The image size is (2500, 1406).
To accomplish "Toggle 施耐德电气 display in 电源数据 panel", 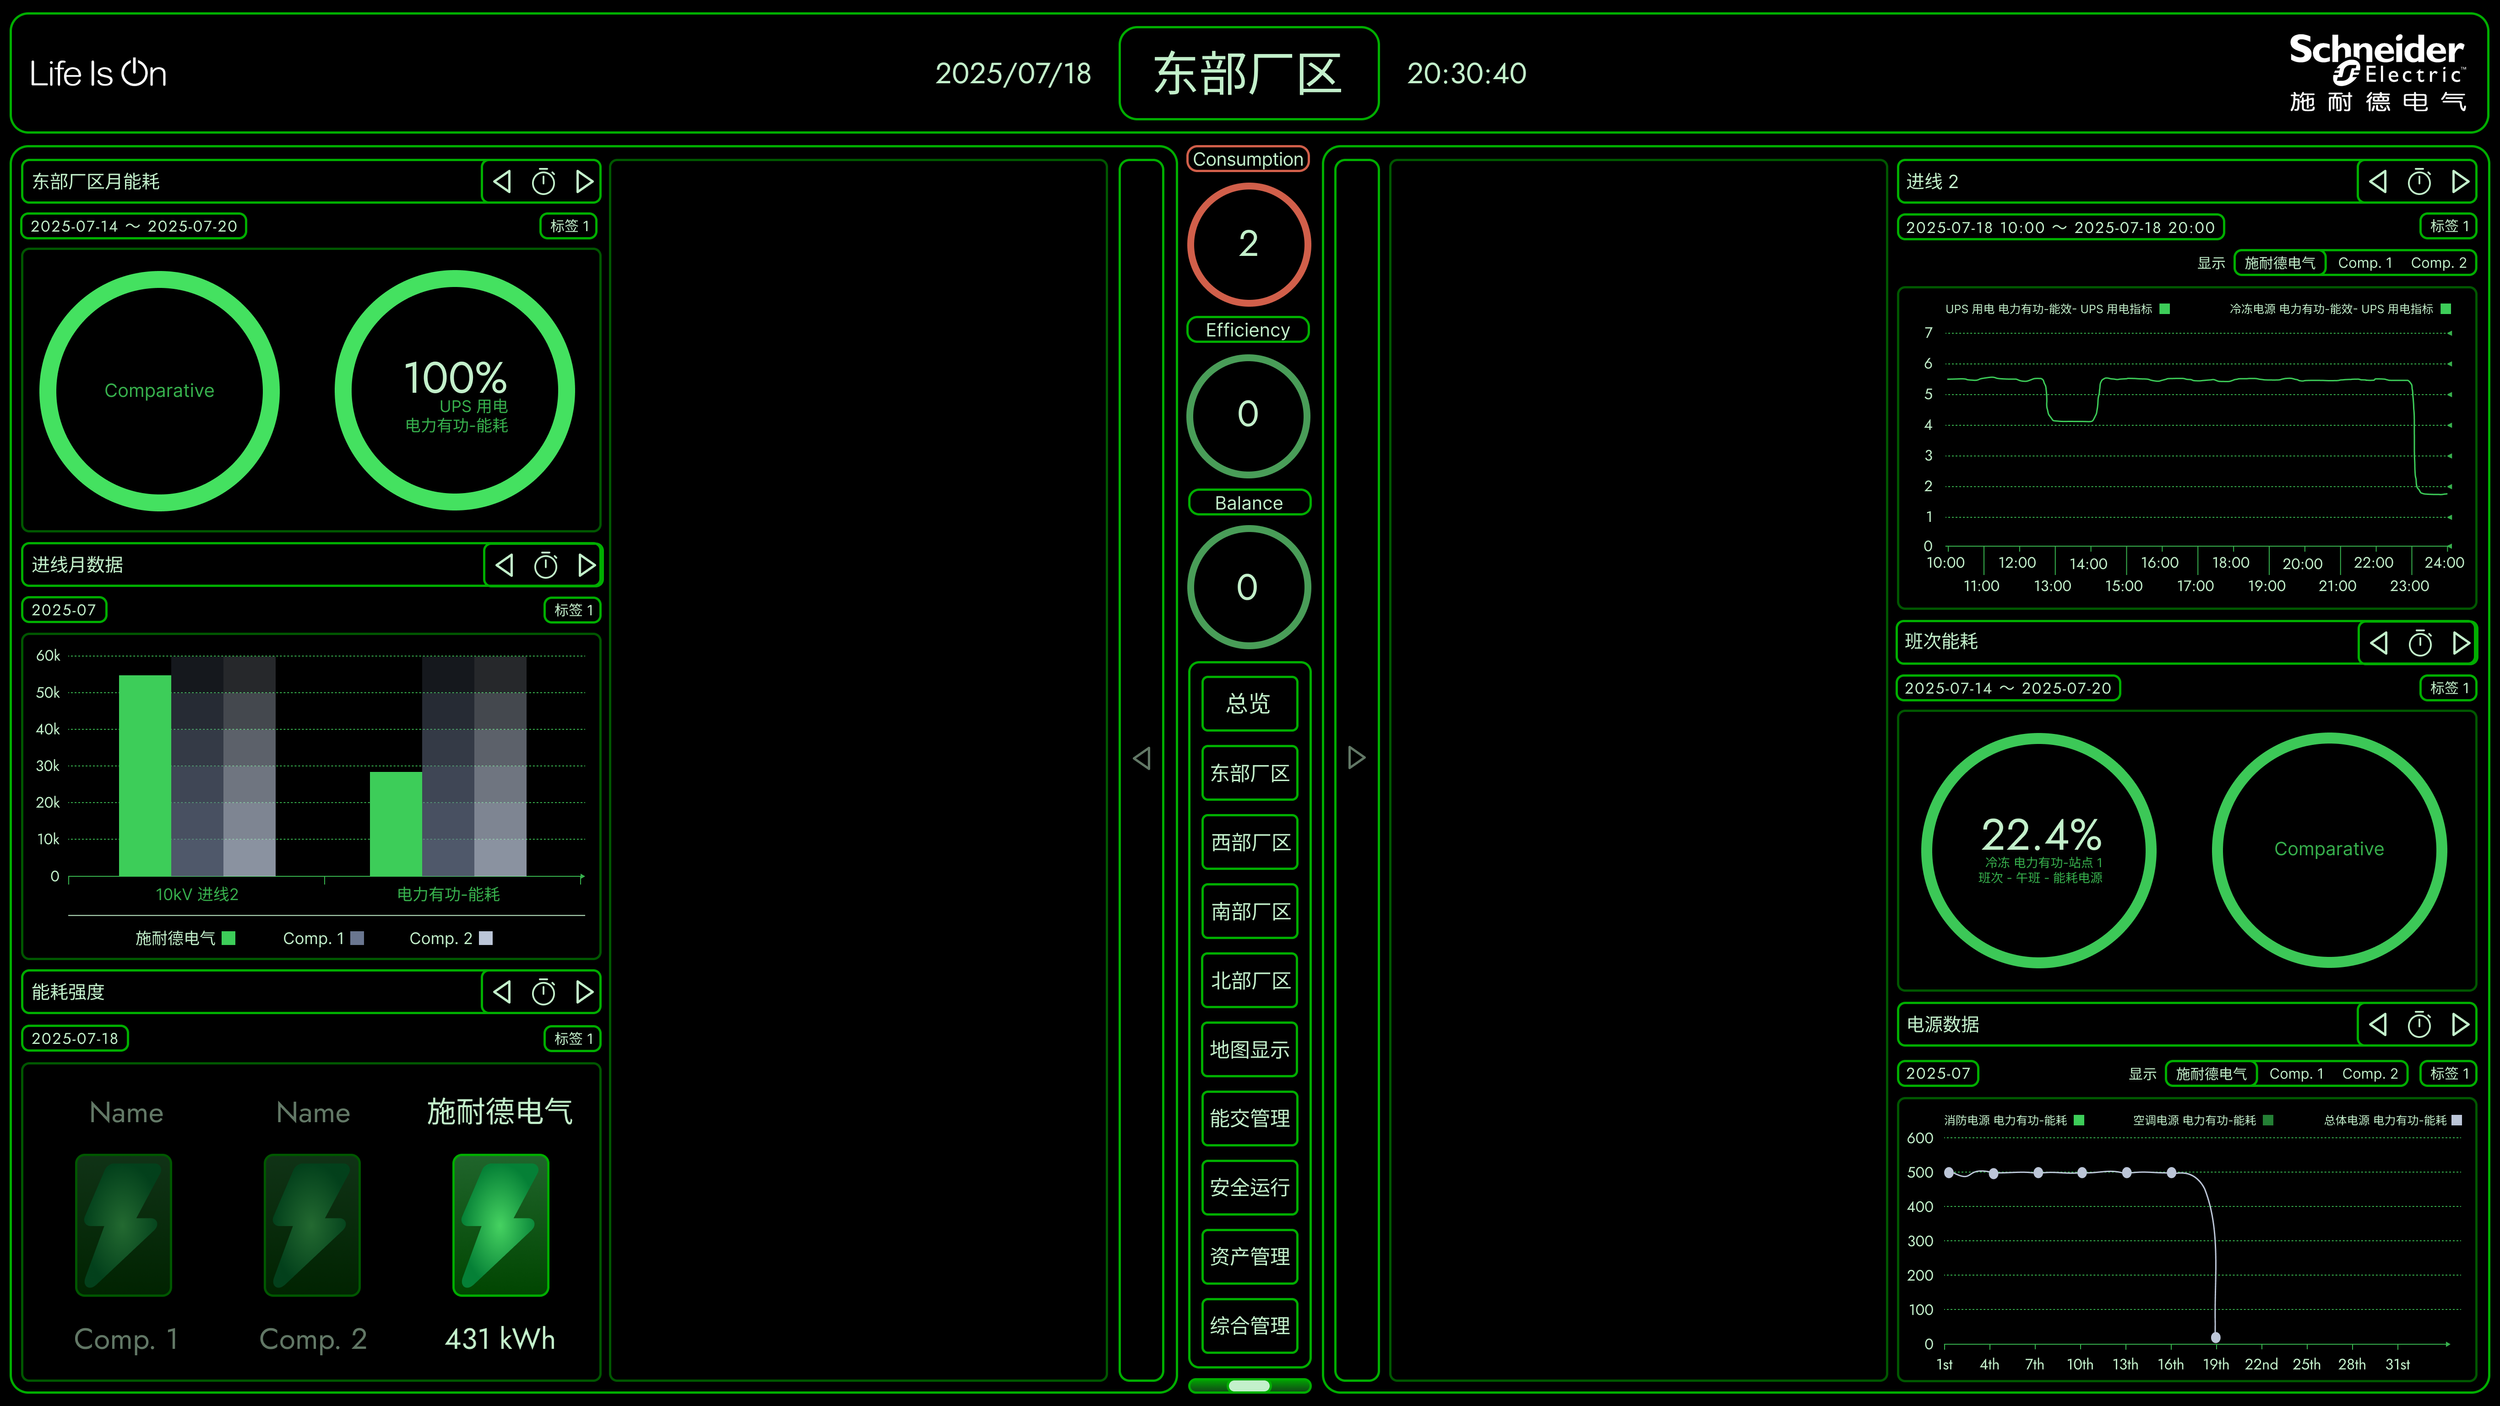I will 2211,1074.
